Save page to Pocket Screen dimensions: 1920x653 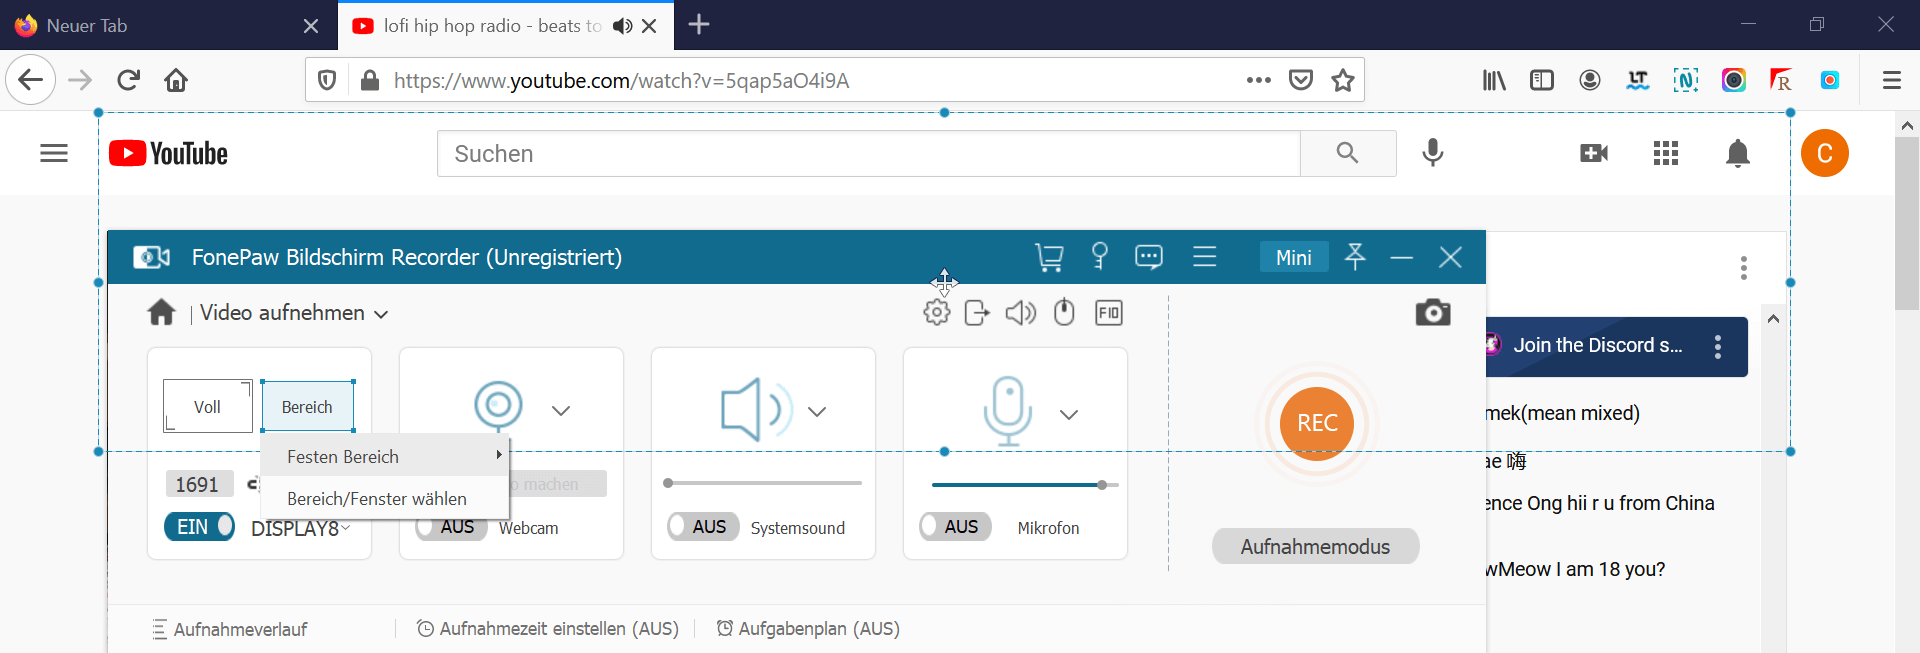coord(1301,80)
